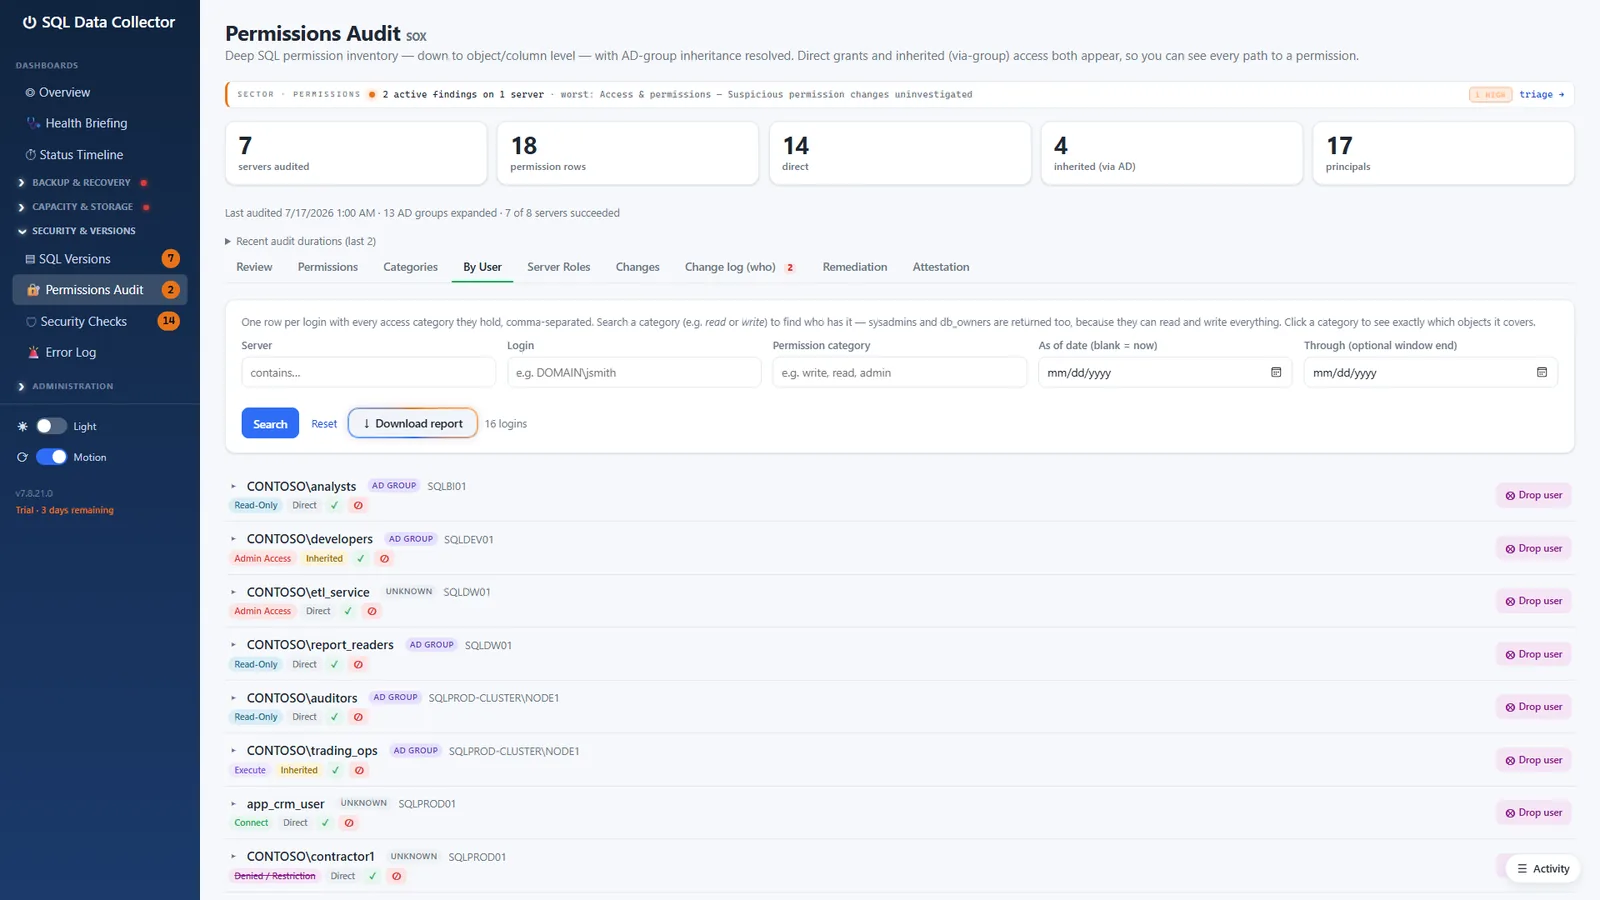This screenshot has width=1600, height=900.
Task: Click red deny icon on CONTOSO\analysts row
Action: click(x=358, y=505)
